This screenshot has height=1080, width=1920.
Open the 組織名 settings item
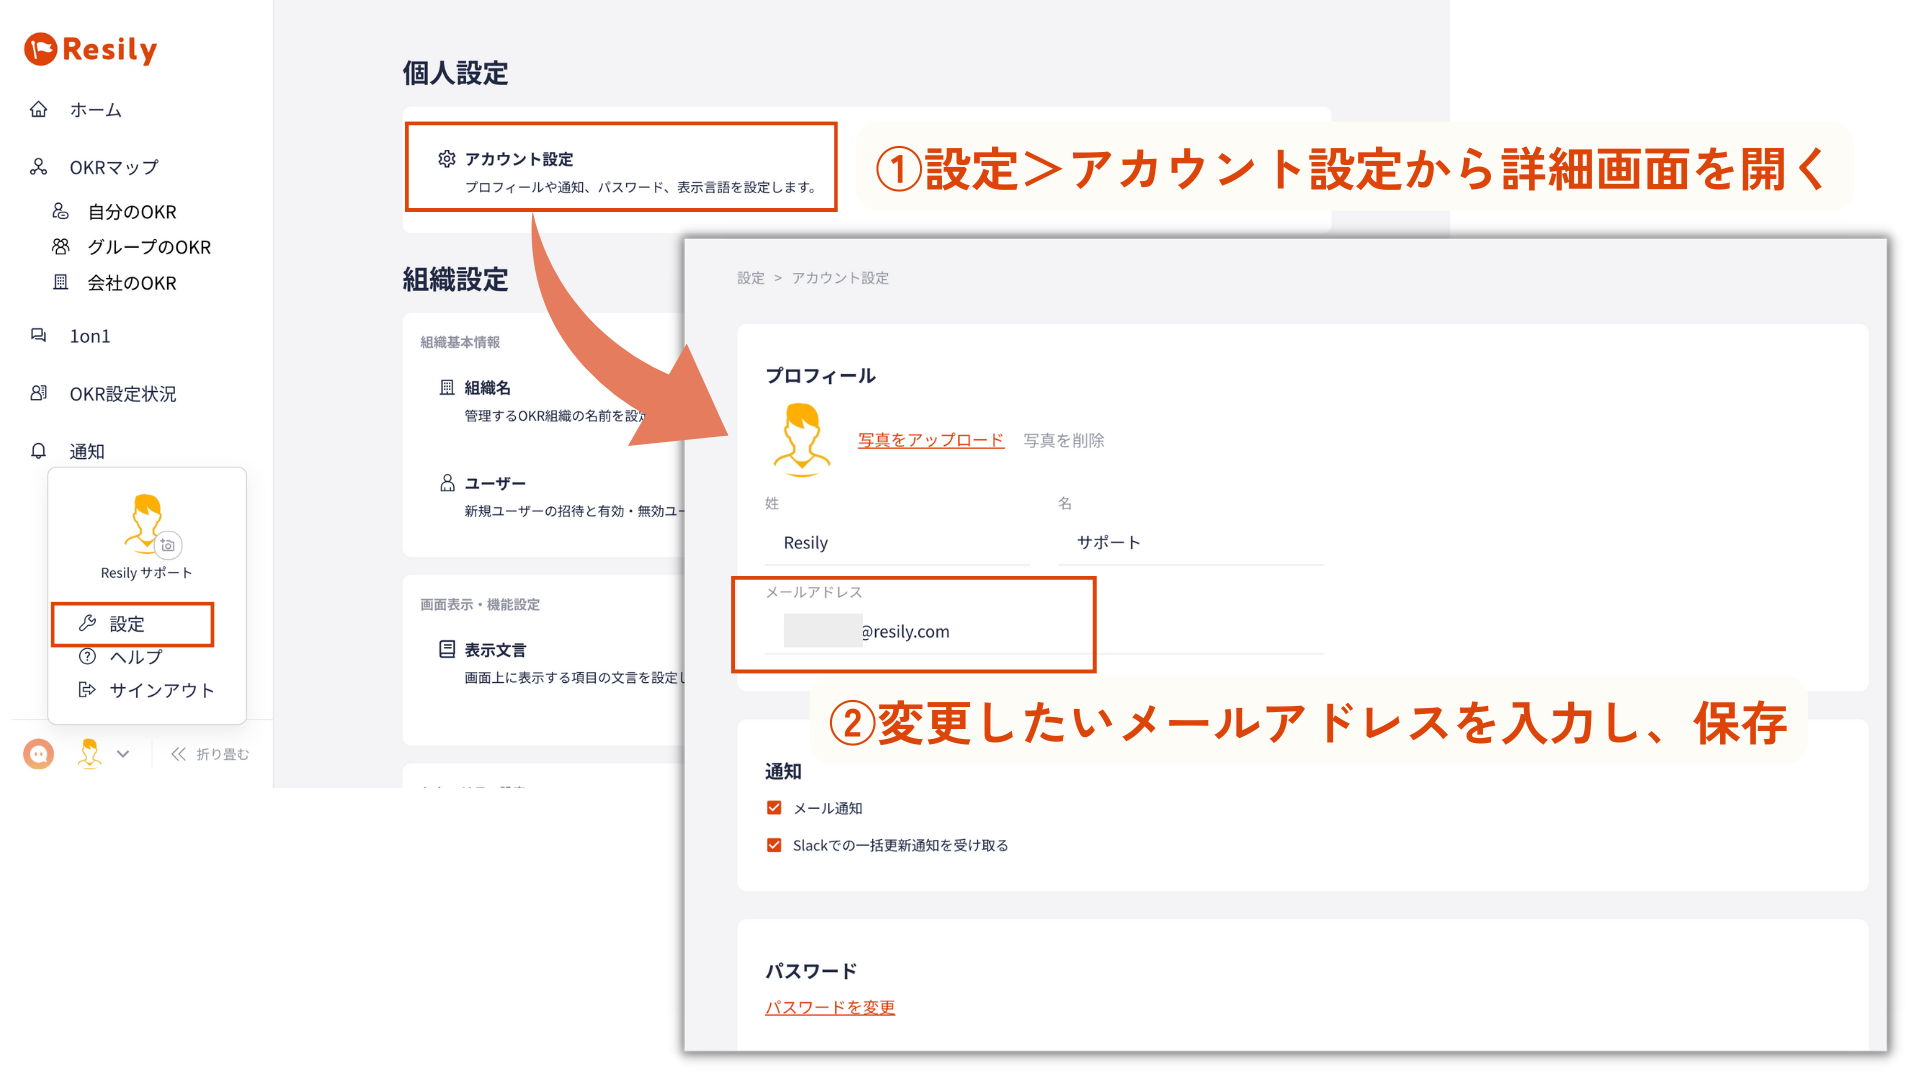tap(488, 388)
